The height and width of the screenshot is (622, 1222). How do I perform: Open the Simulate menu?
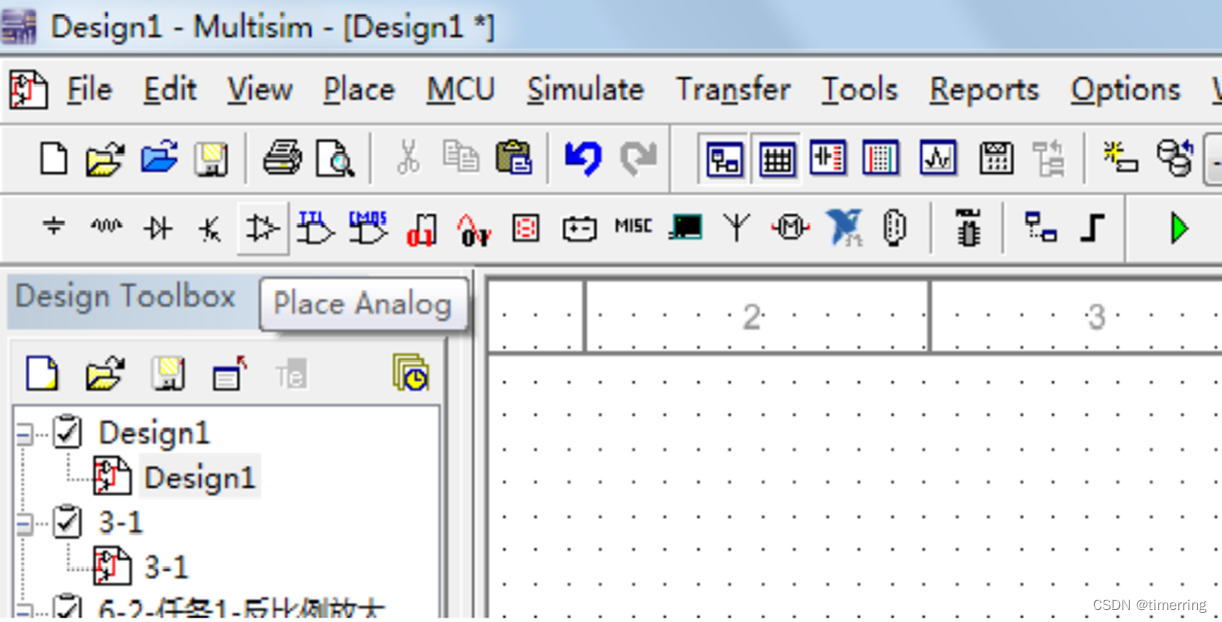585,90
